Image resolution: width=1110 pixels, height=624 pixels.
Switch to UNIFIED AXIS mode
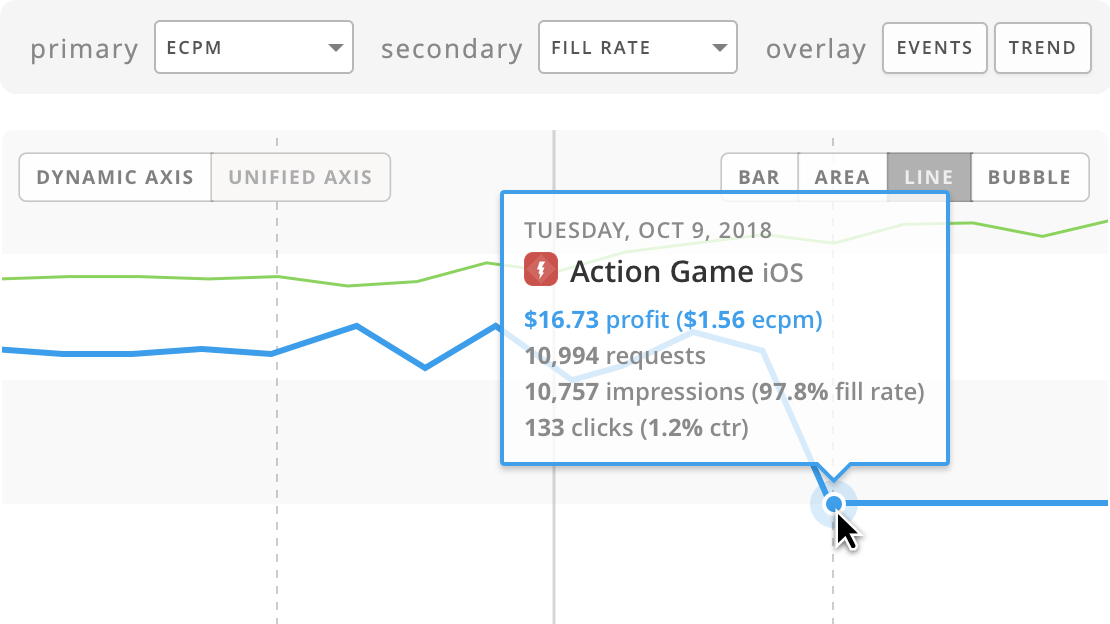300,178
